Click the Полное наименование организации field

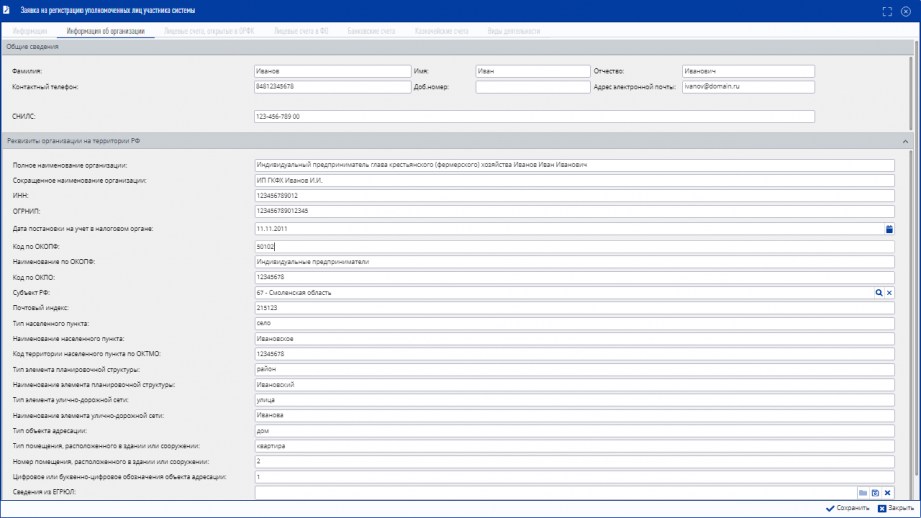tap(574, 165)
